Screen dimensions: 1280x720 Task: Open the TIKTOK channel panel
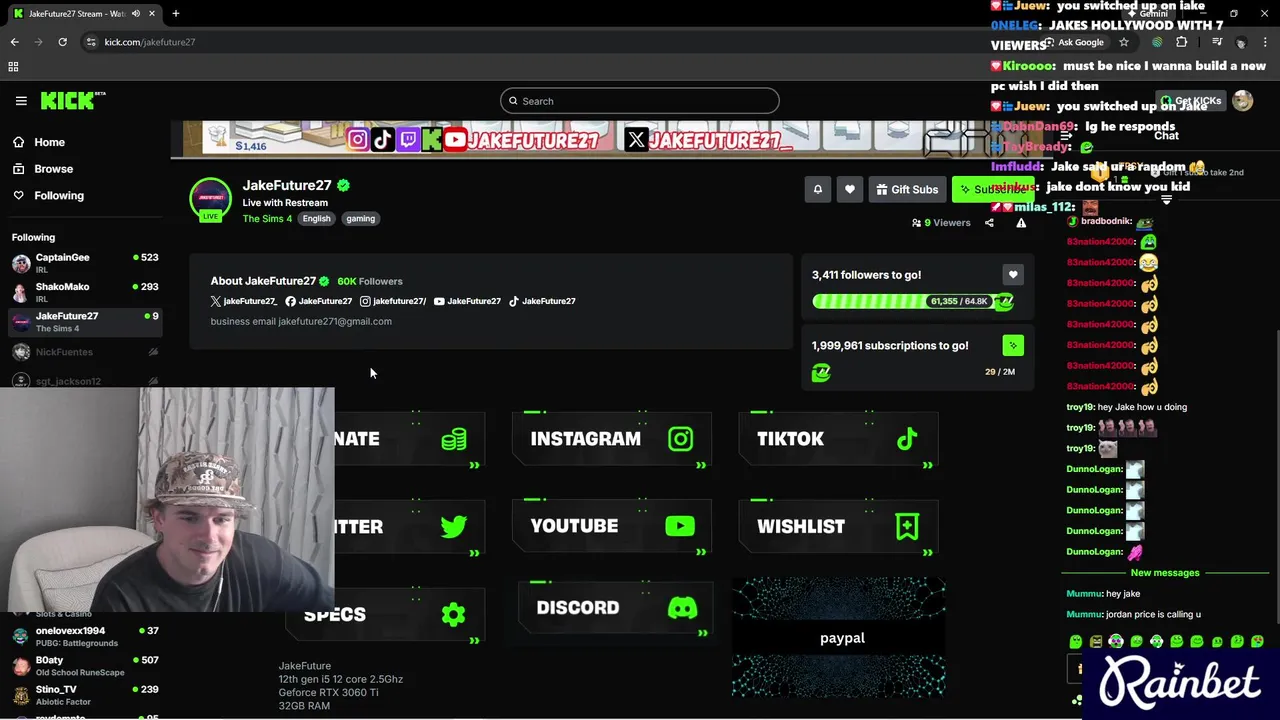click(838, 439)
